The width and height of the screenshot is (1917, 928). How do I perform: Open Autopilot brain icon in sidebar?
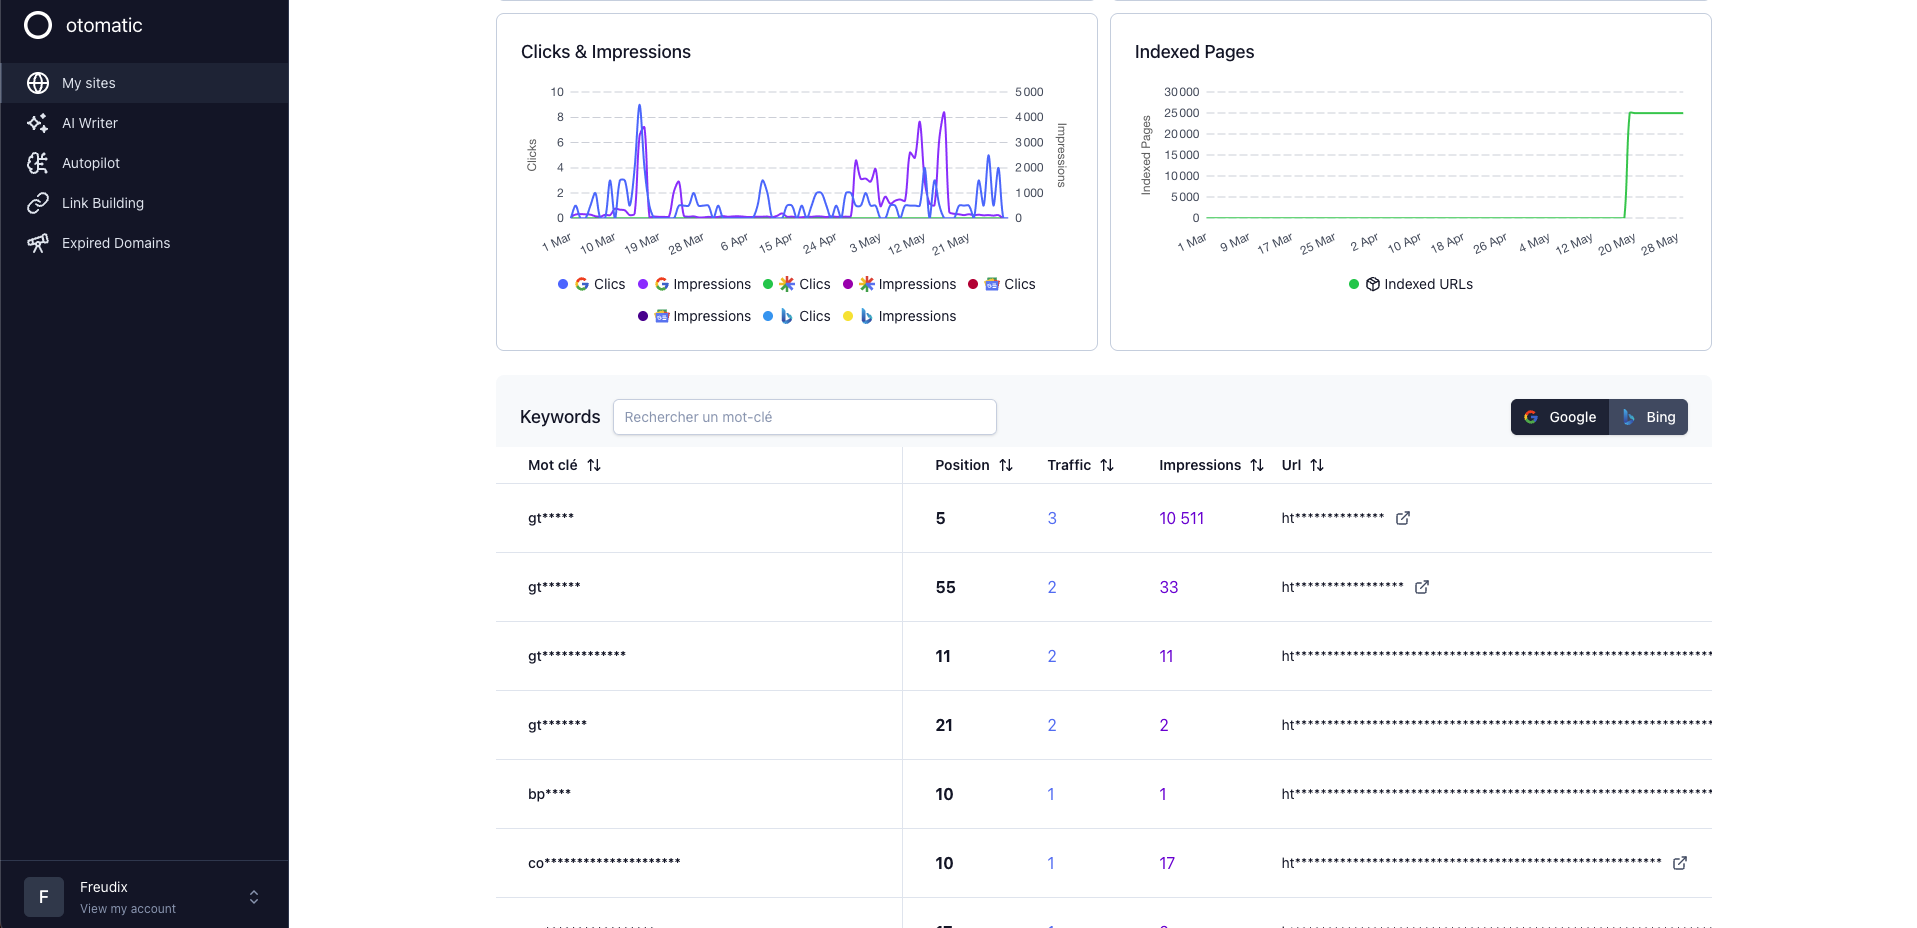pyautogui.click(x=38, y=163)
